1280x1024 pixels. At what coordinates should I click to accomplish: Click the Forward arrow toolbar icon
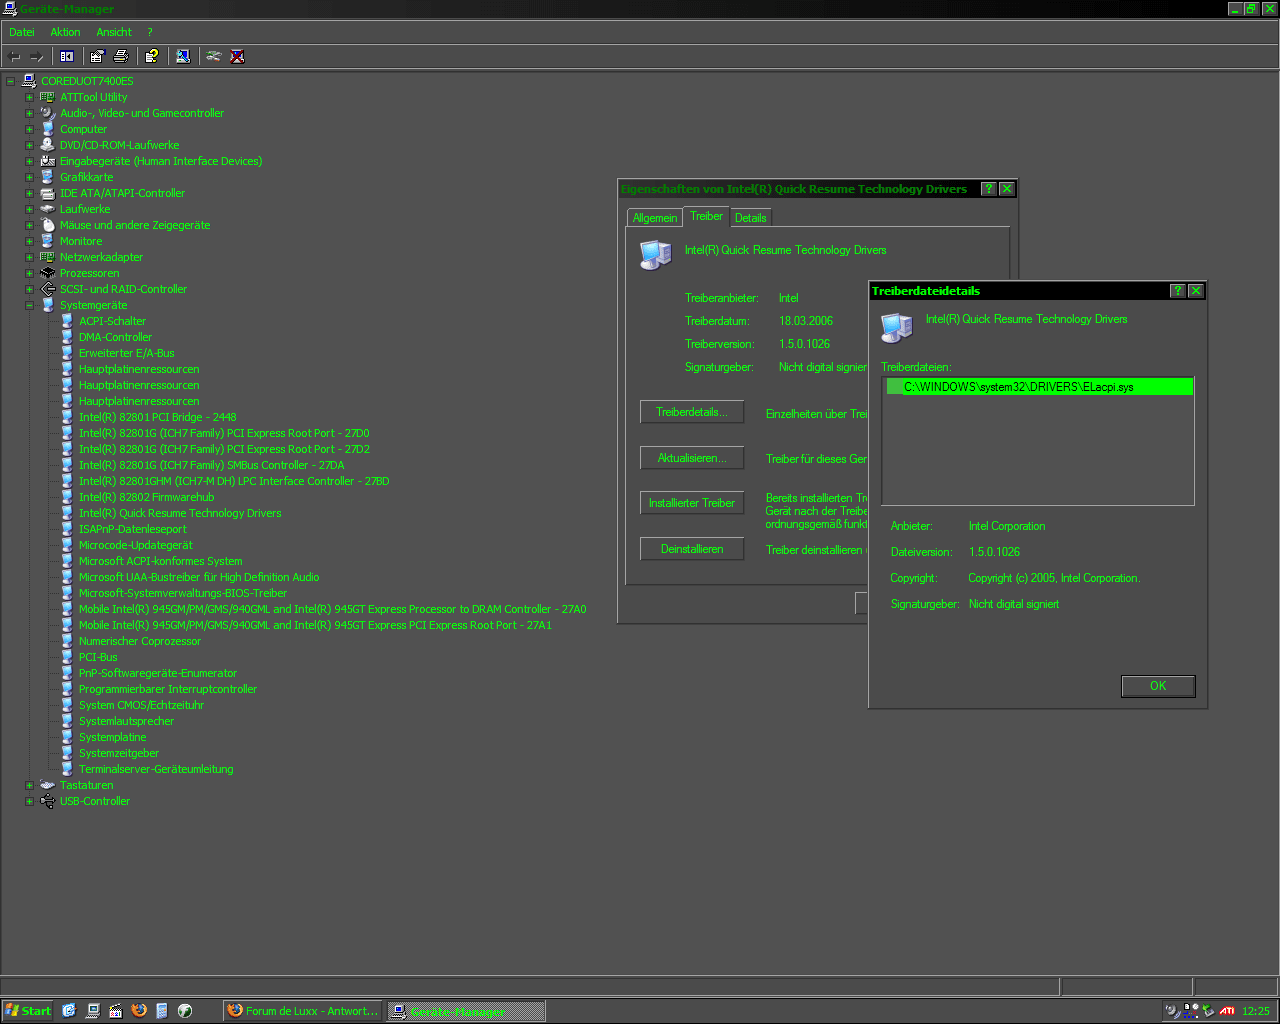coord(36,56)
